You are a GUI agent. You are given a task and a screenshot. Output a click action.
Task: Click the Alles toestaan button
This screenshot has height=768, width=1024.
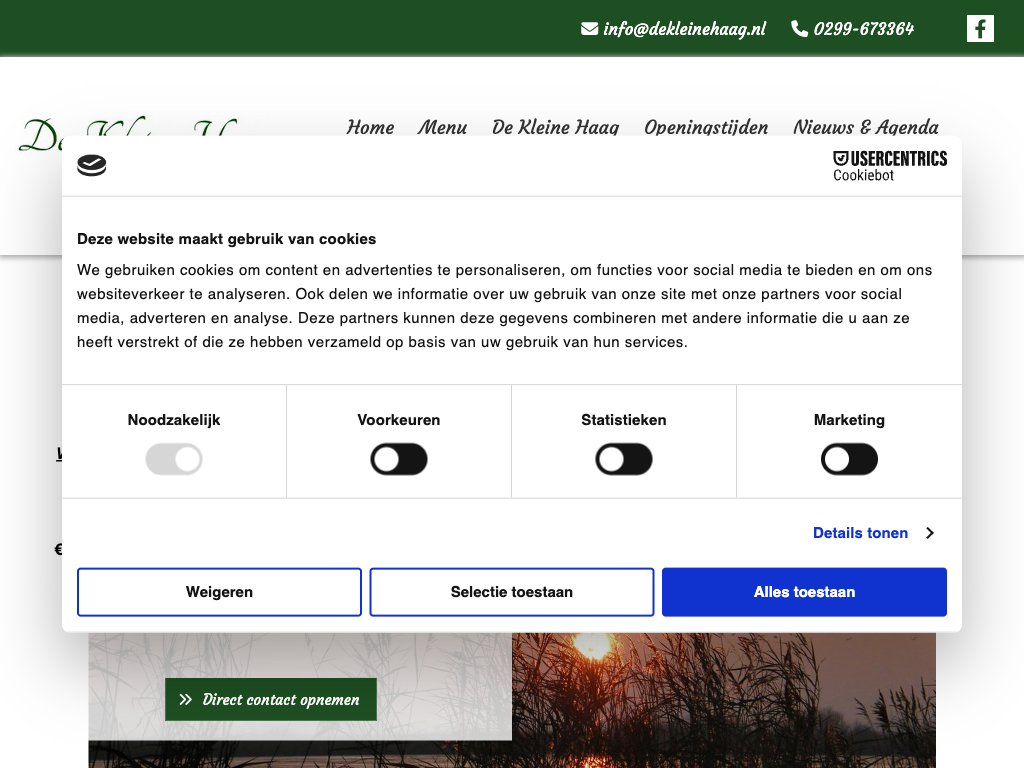[x=804, y=592]
